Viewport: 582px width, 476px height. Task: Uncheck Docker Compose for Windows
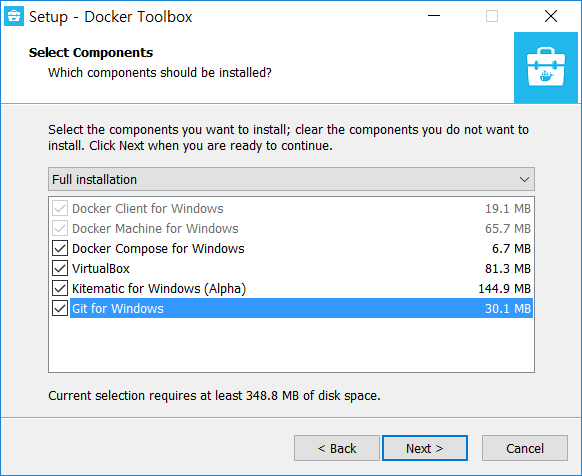point(60,248)
